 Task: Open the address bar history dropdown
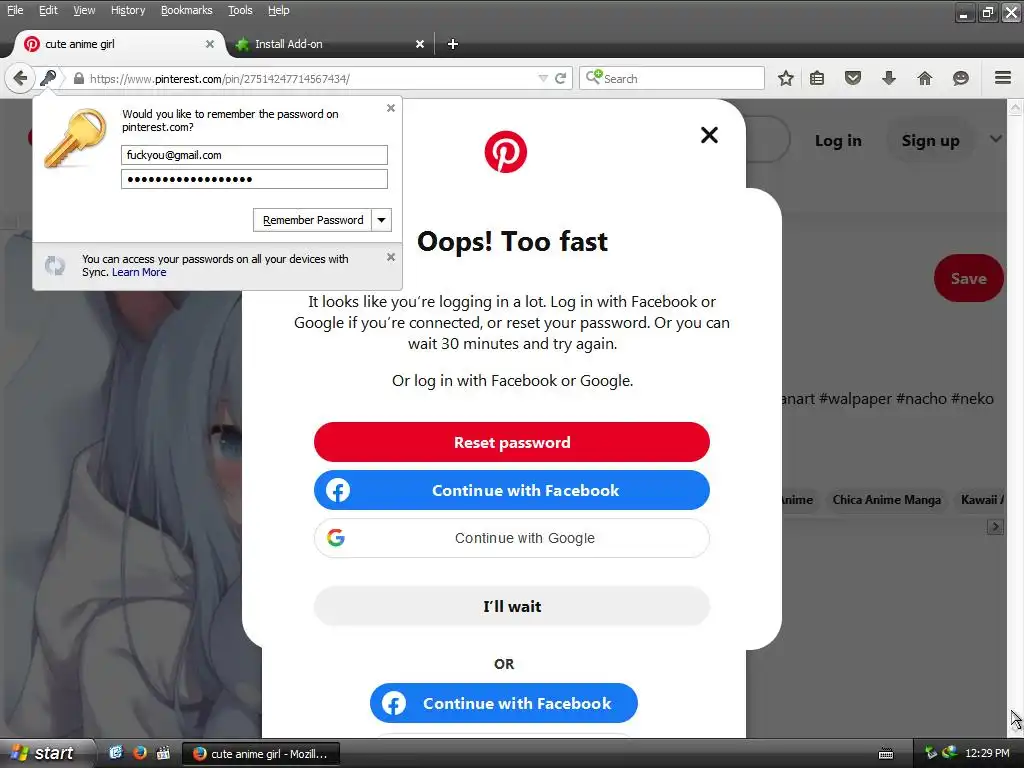tap(543, 78)
